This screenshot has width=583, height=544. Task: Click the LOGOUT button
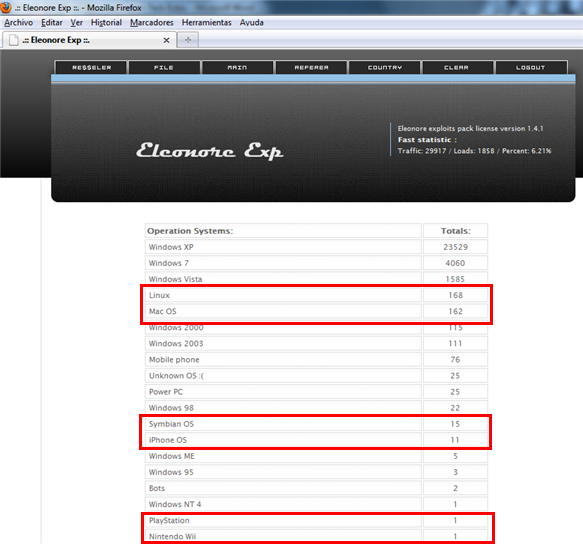click(531, 67)
